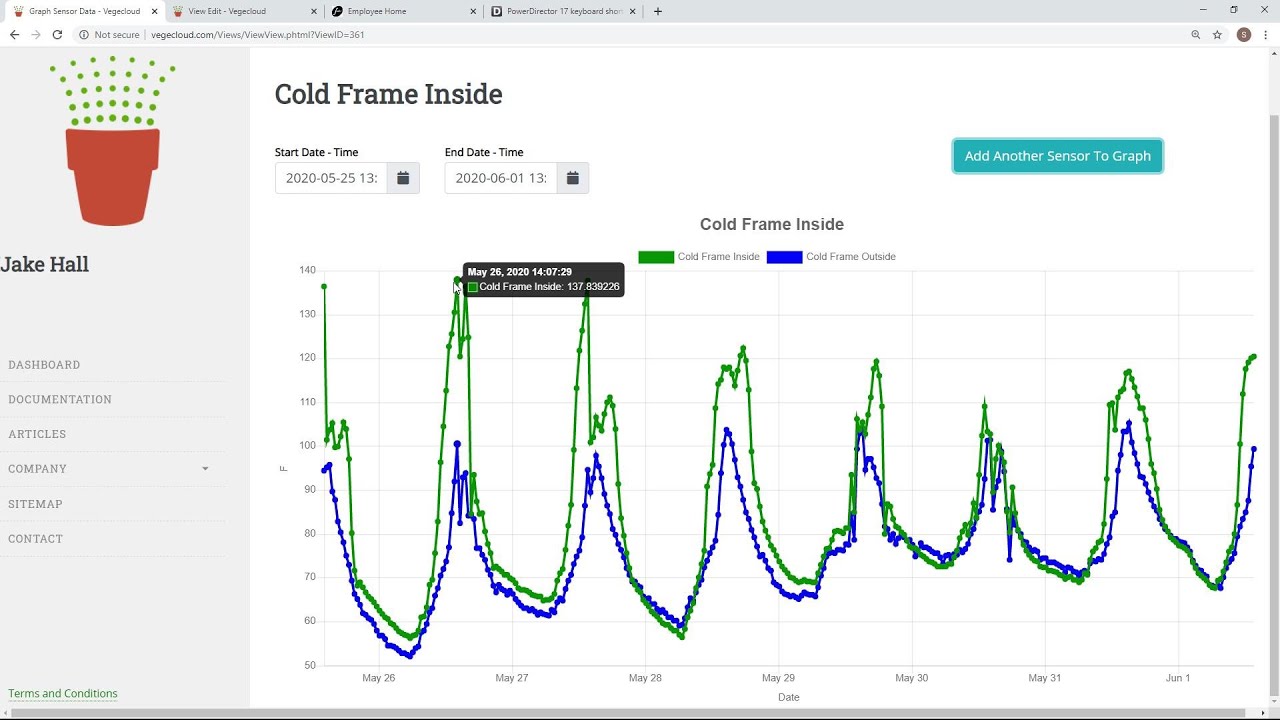Close the Employee Home tab
This screenshot has width=1280, height=720.
(472, 11)
